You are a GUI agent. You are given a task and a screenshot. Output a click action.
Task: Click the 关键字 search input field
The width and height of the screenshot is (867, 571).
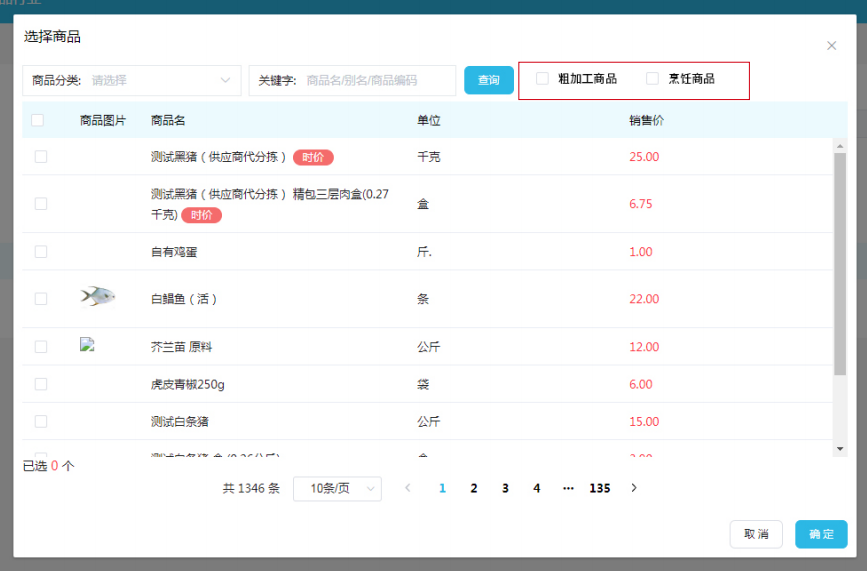tap(352, 81)
